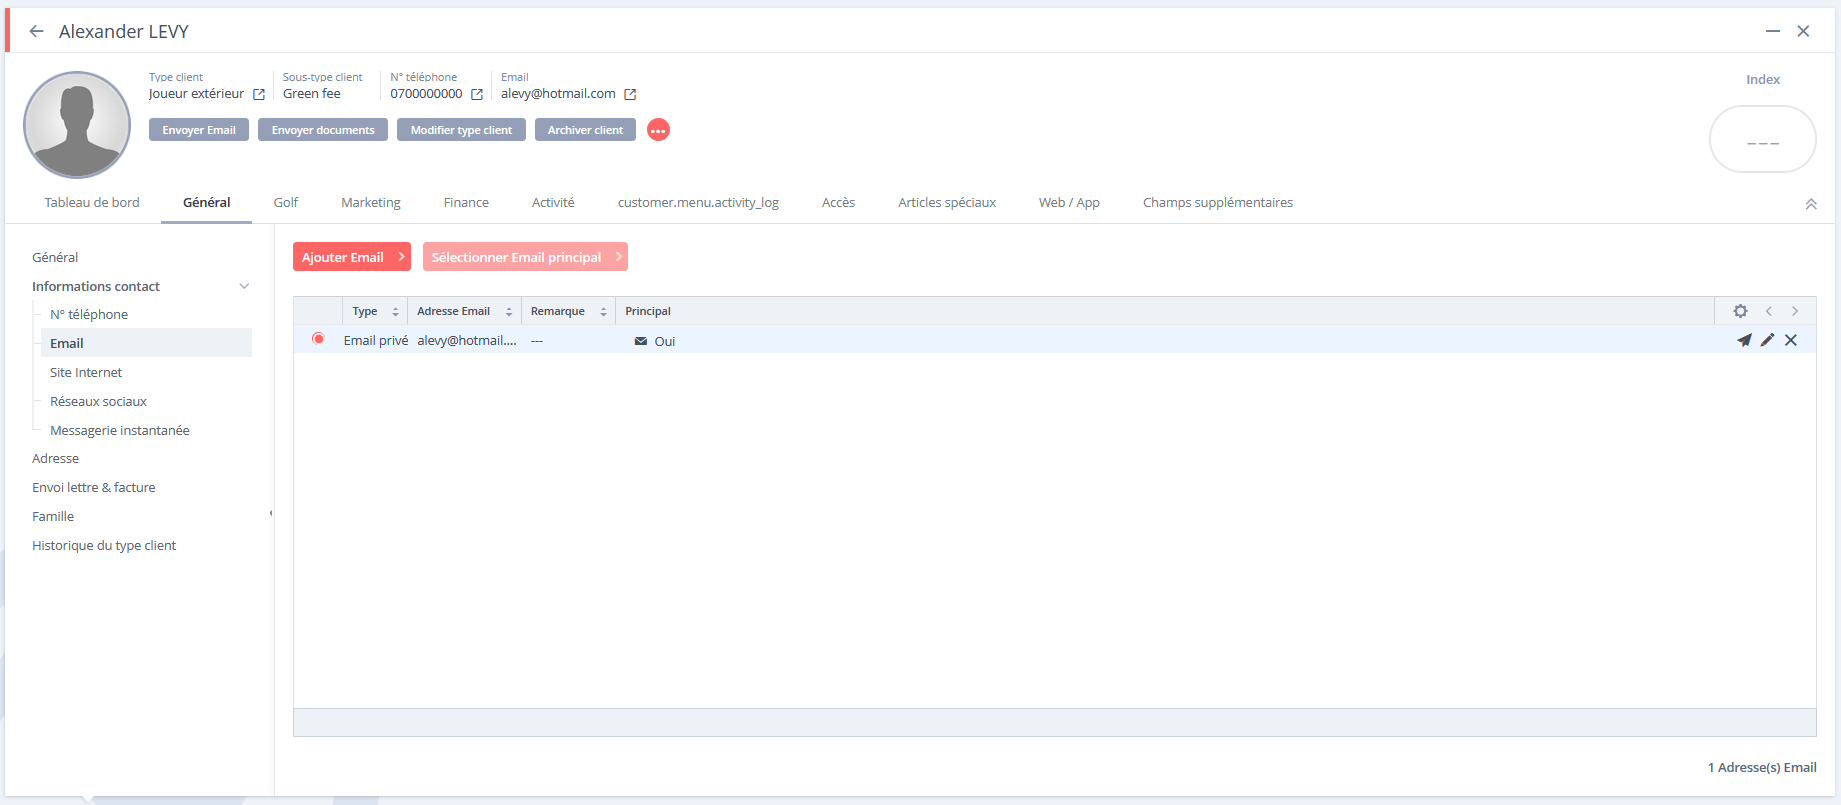The image size is (1841, 805).
Task: Open the Web / App tab
Action: tap(1069, 202)
